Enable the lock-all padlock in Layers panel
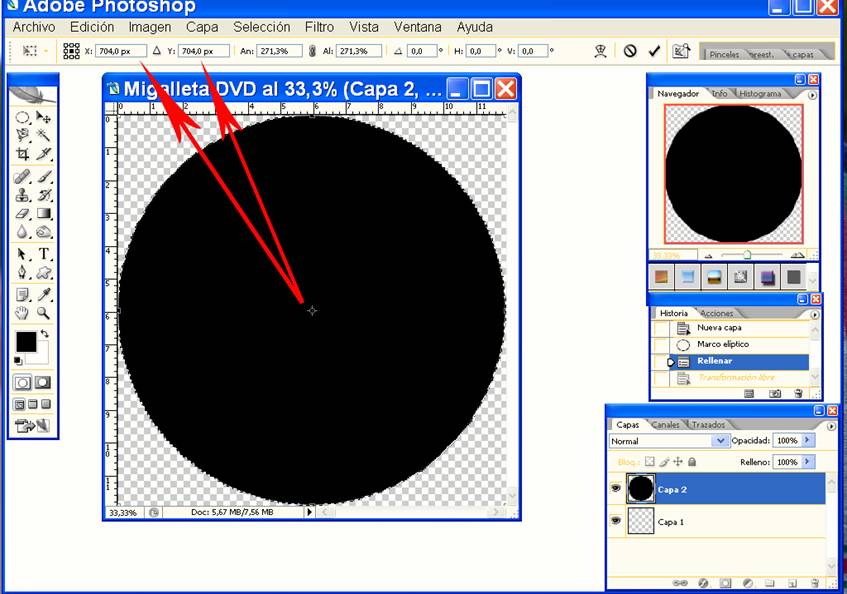 click(692, 462)
